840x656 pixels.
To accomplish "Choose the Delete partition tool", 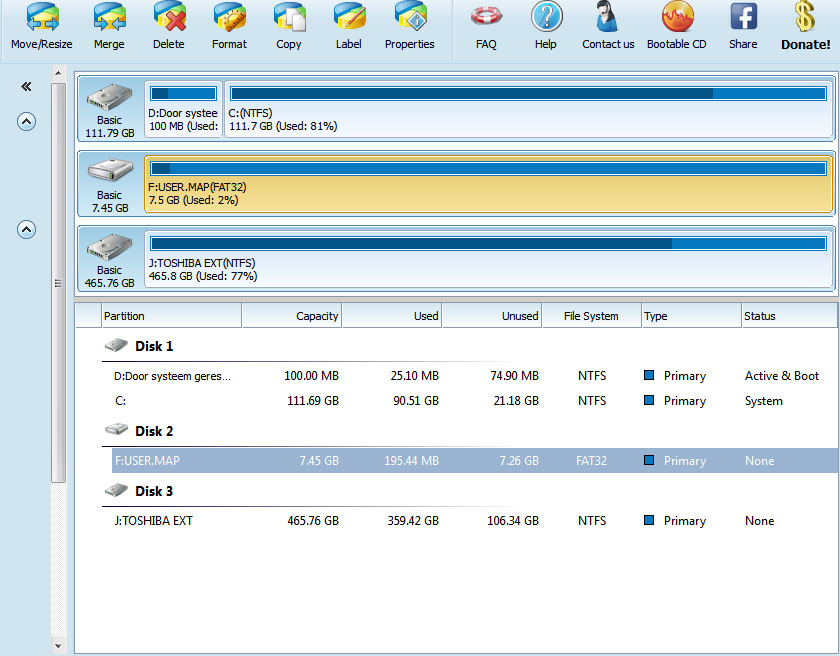I will coord(169,26).
